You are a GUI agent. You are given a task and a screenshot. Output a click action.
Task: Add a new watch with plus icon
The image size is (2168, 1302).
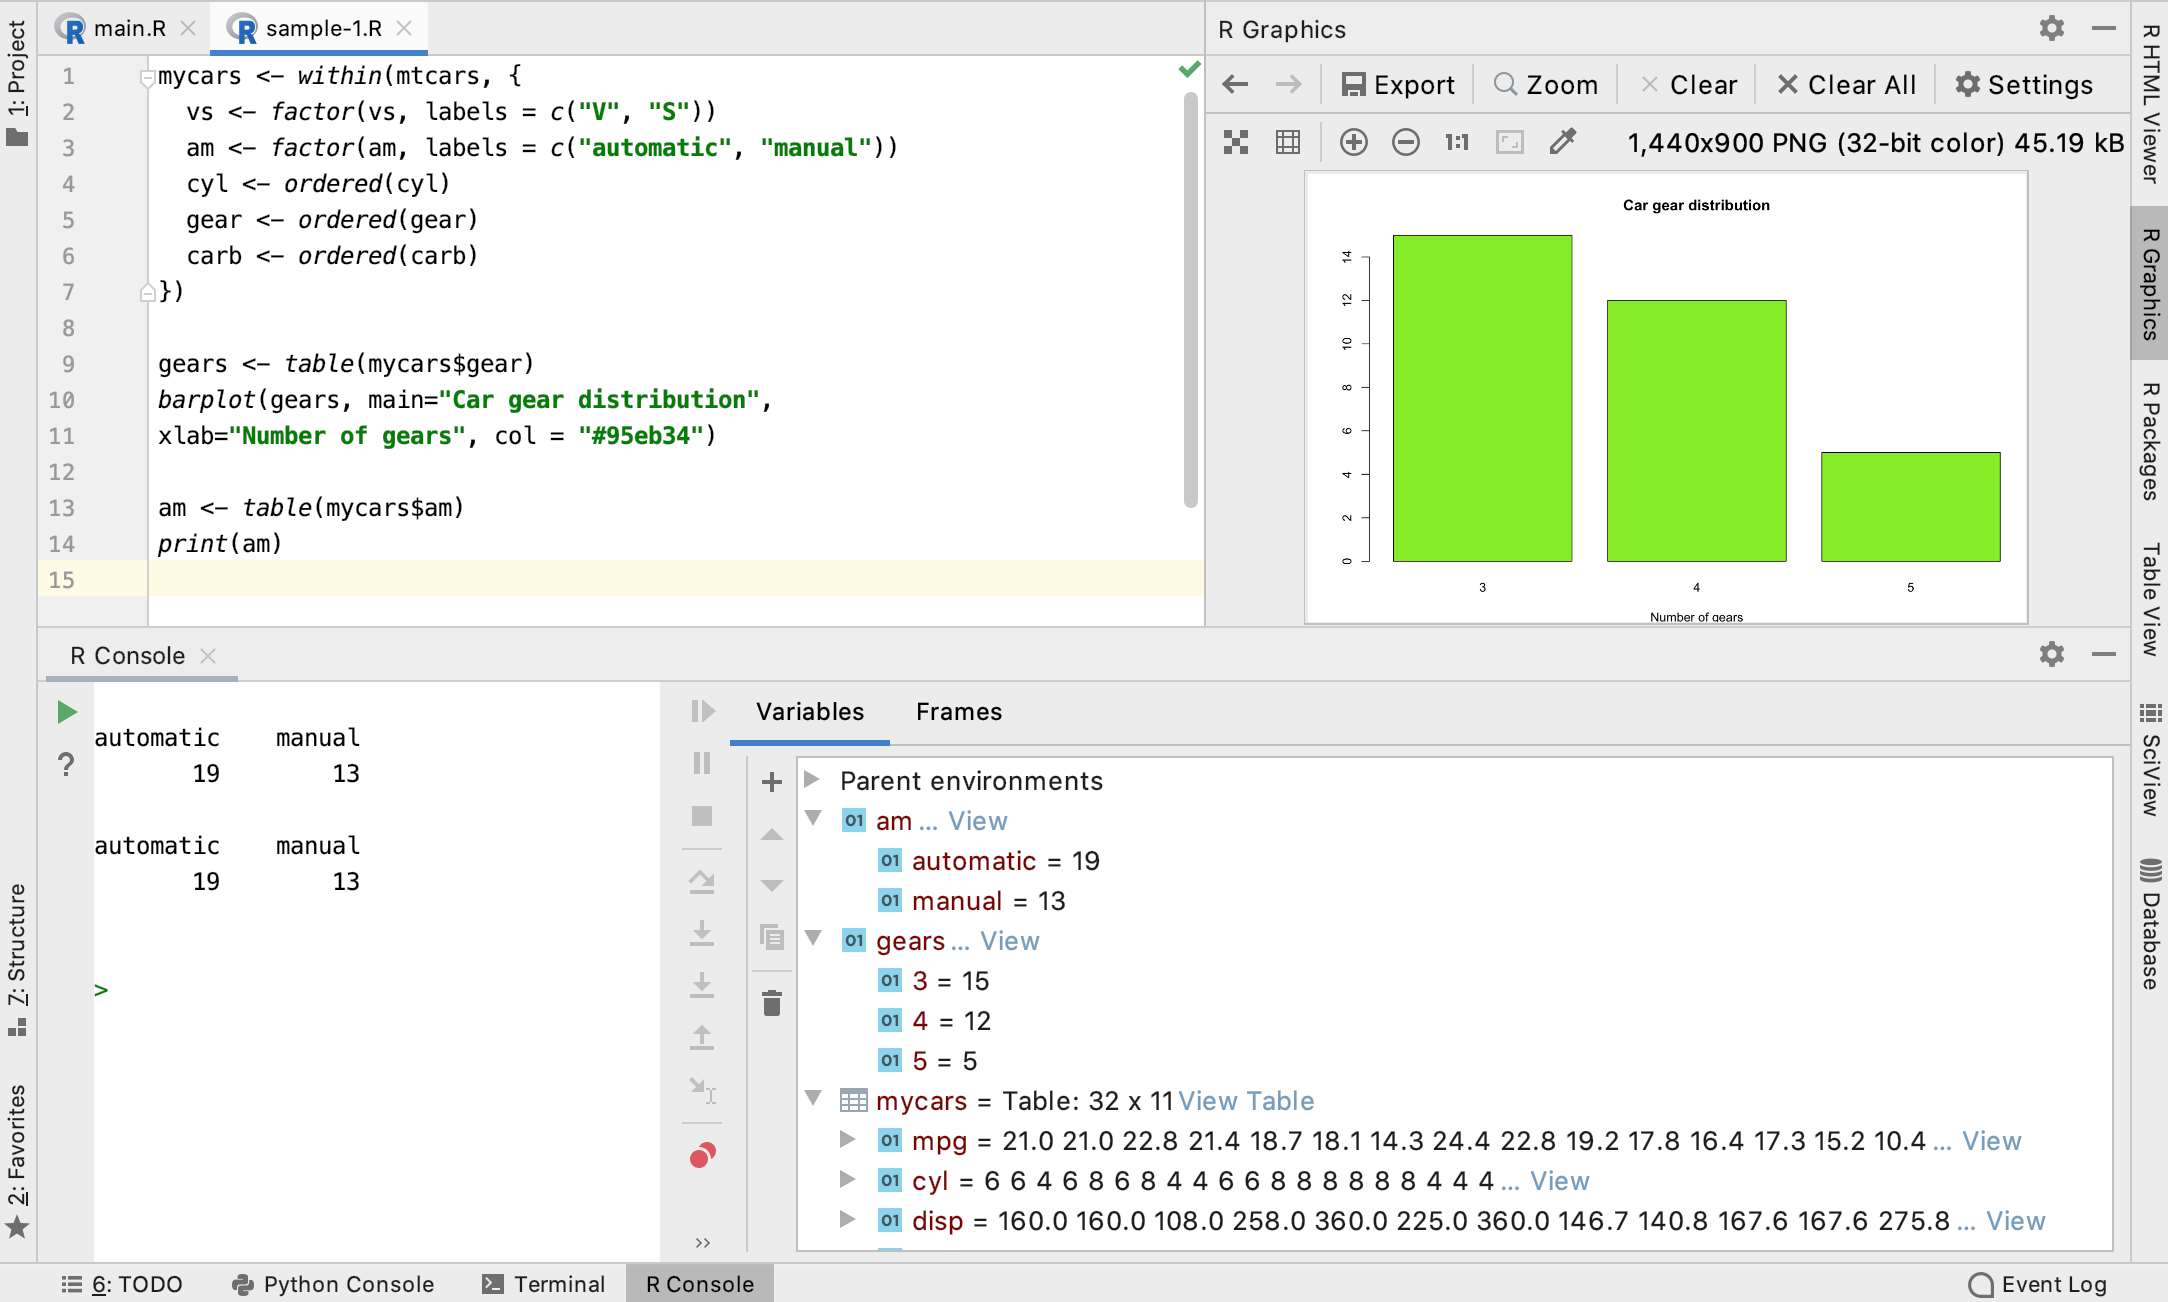coord(771,781)
